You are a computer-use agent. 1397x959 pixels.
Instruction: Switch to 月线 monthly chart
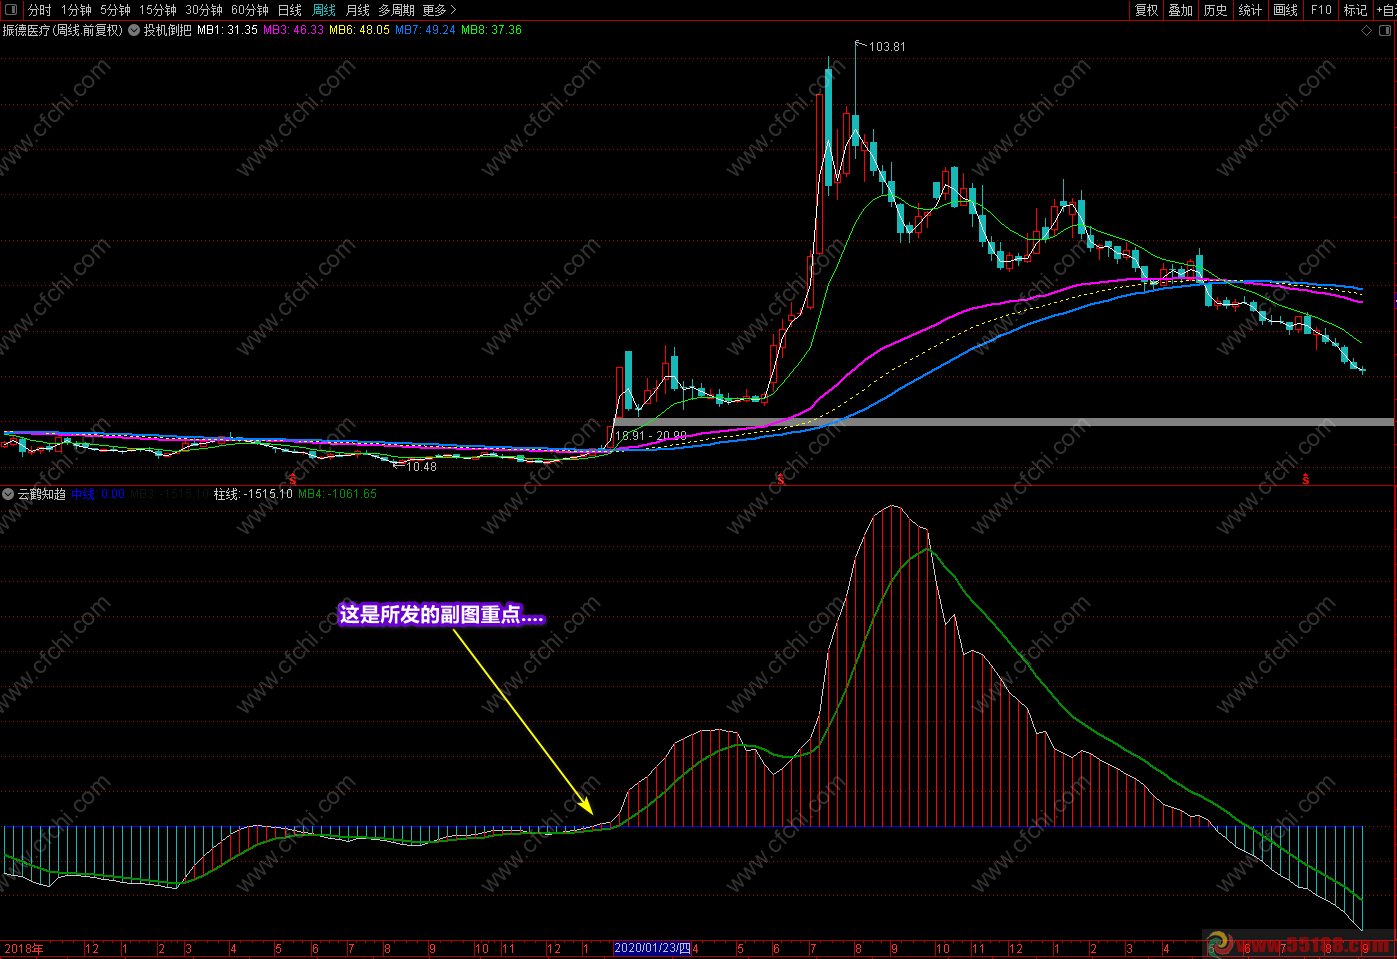tap(358, 10)
